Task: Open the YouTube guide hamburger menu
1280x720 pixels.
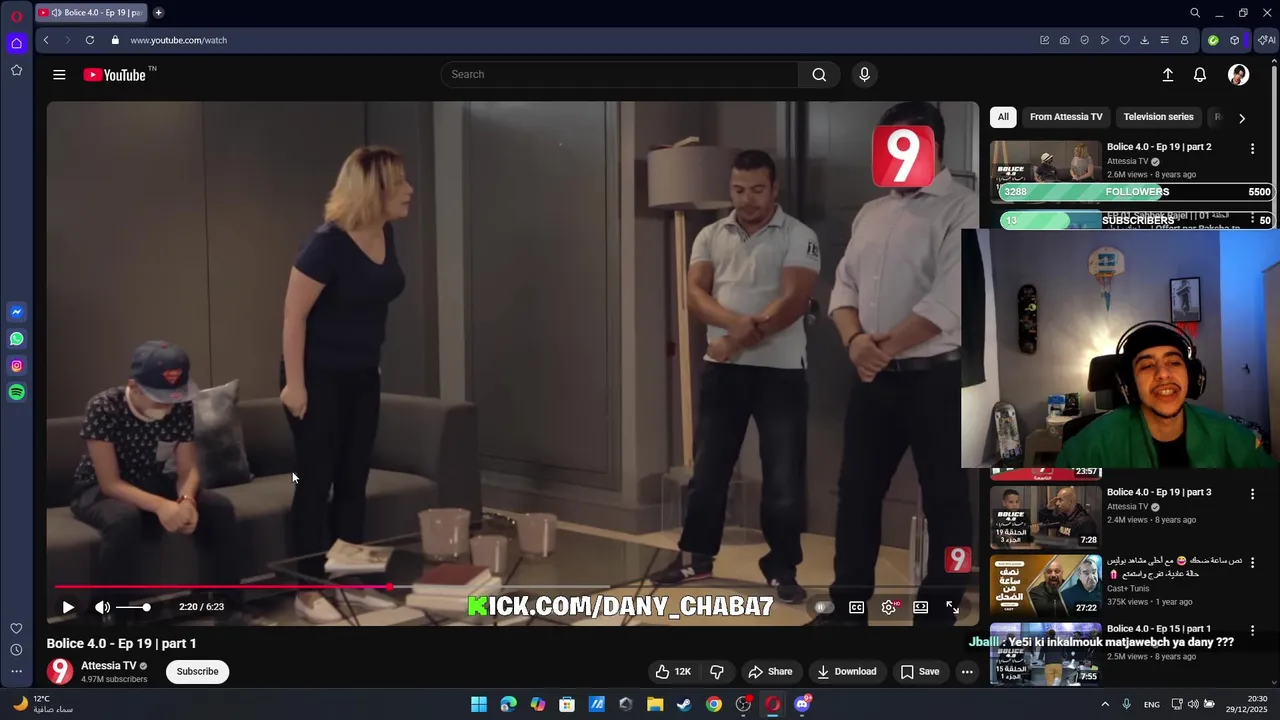Action: point(59,75)
